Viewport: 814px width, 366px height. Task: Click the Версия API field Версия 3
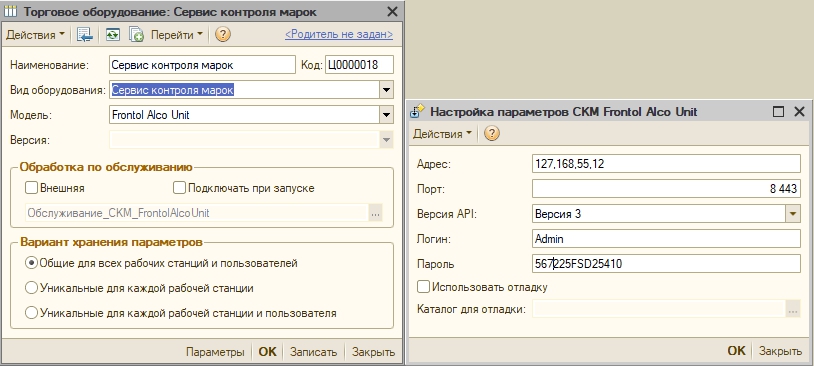(659, 213)
